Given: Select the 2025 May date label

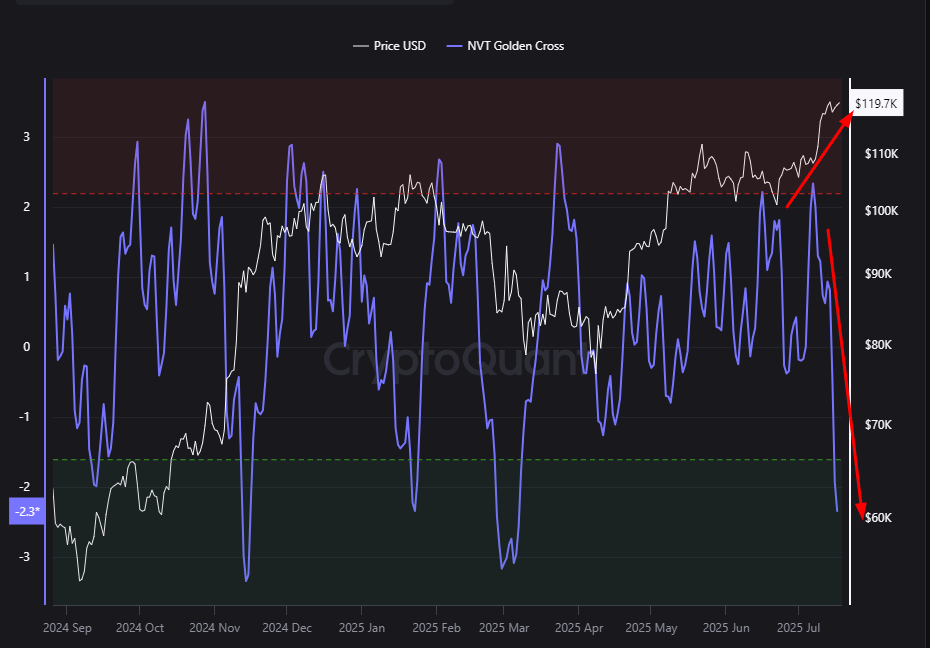Looking at the screenshot, I should pos(651,628).
